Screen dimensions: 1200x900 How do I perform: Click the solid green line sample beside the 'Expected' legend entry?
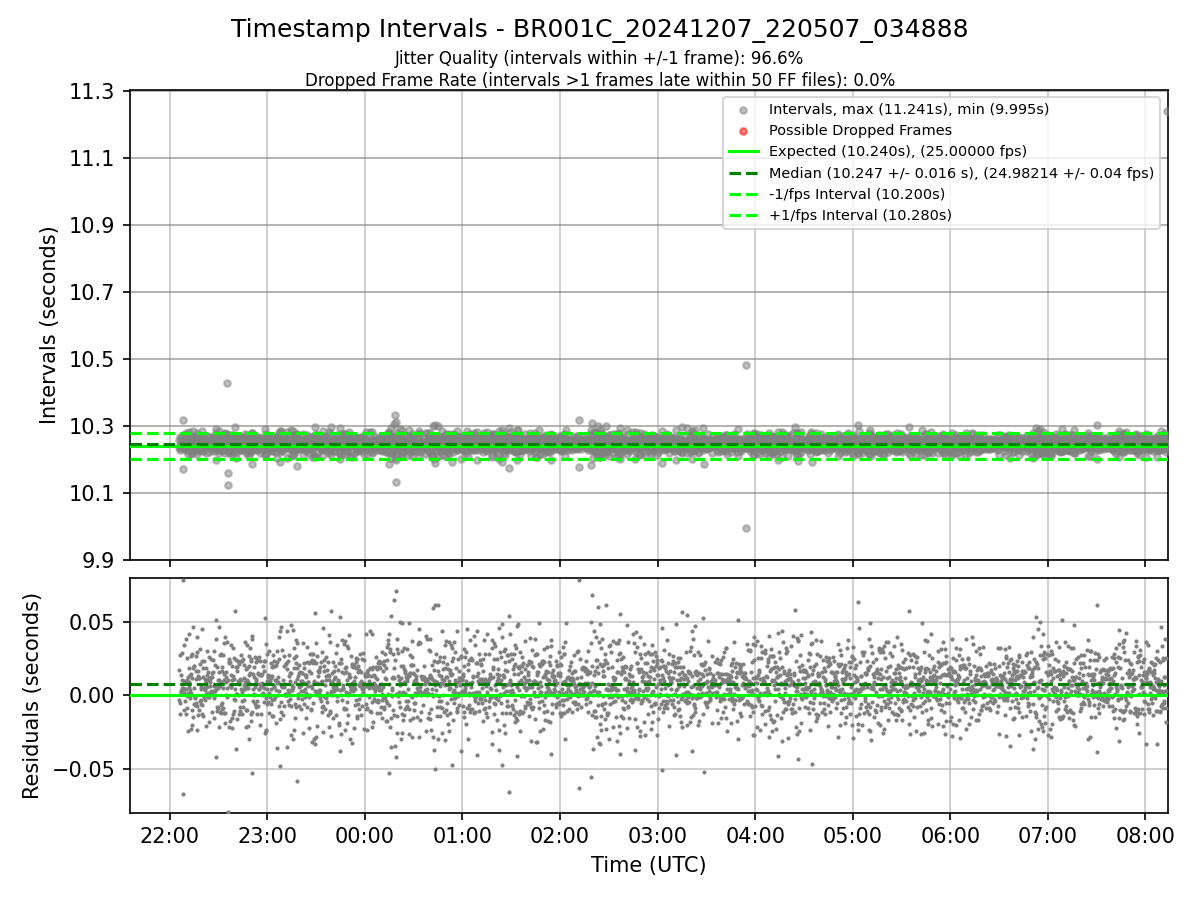point(743,152)
